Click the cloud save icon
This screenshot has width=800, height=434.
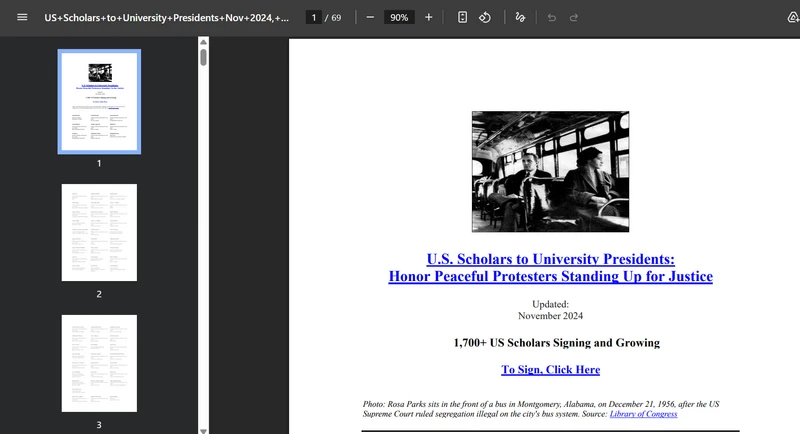click(793, 17)
